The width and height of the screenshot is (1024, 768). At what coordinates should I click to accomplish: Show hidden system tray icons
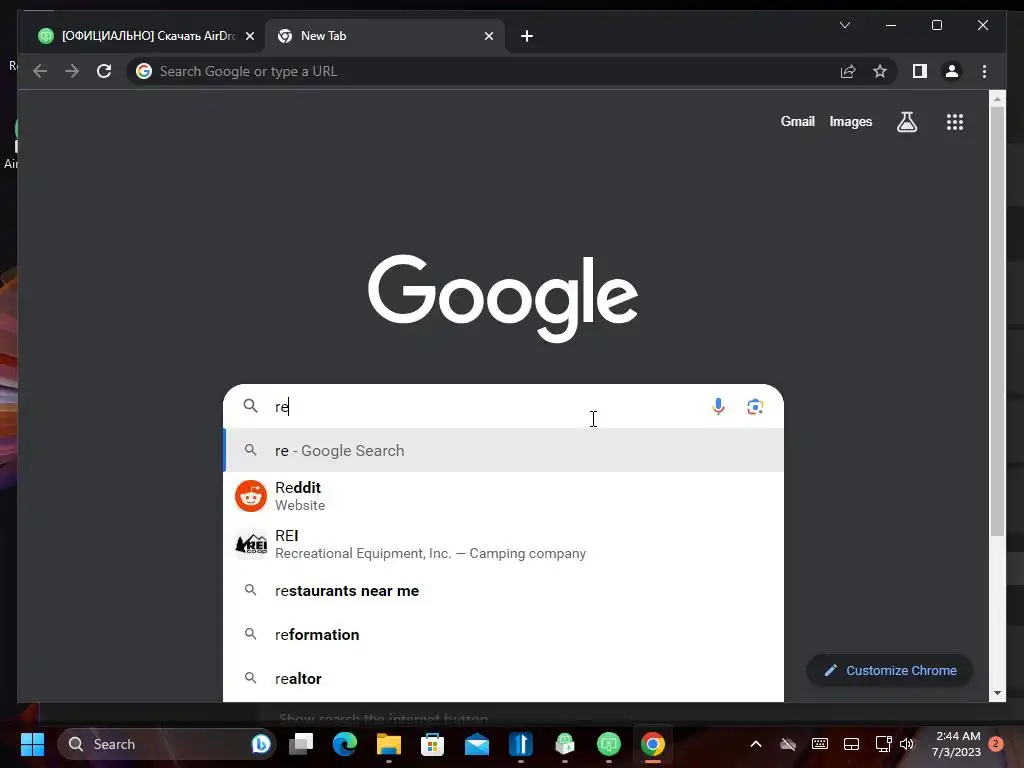click(756, 744)
